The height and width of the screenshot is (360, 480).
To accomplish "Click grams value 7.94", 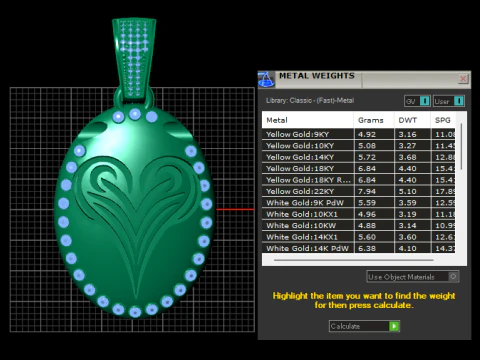I will tap(367, 191).
